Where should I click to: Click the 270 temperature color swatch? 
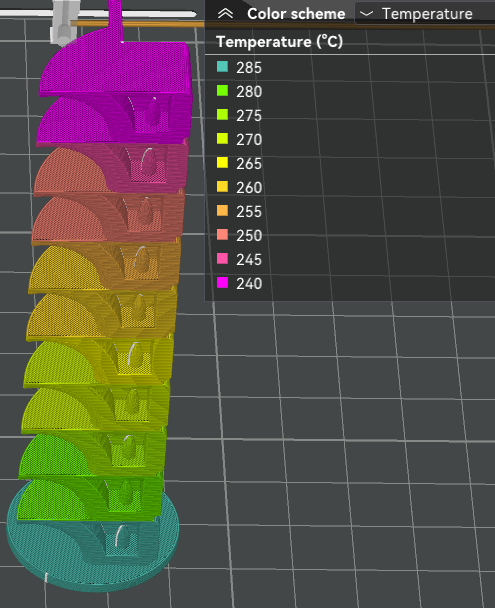coord(222,139)
